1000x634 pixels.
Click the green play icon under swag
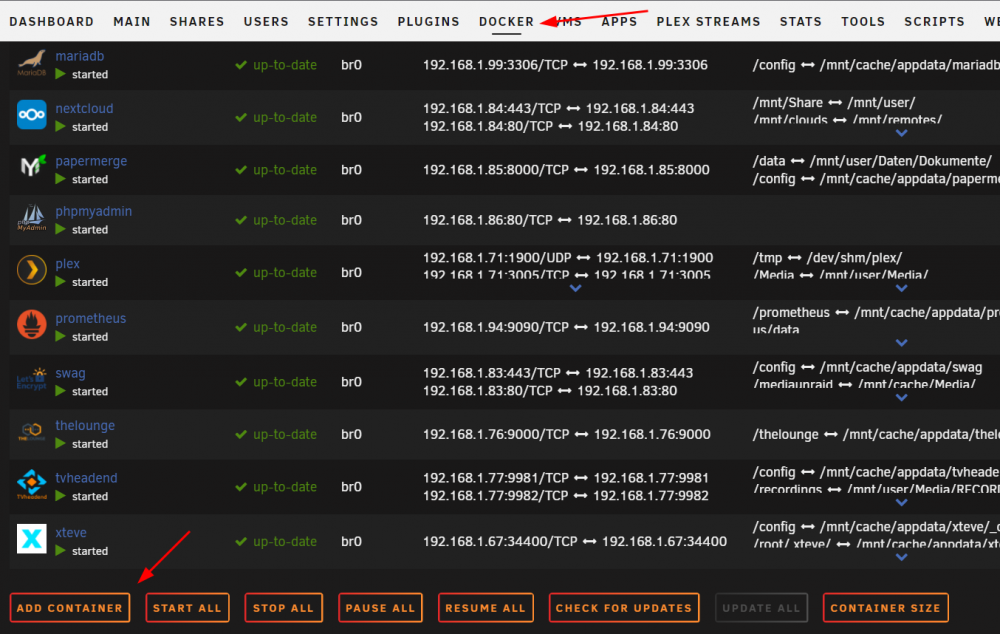point(61,391)
